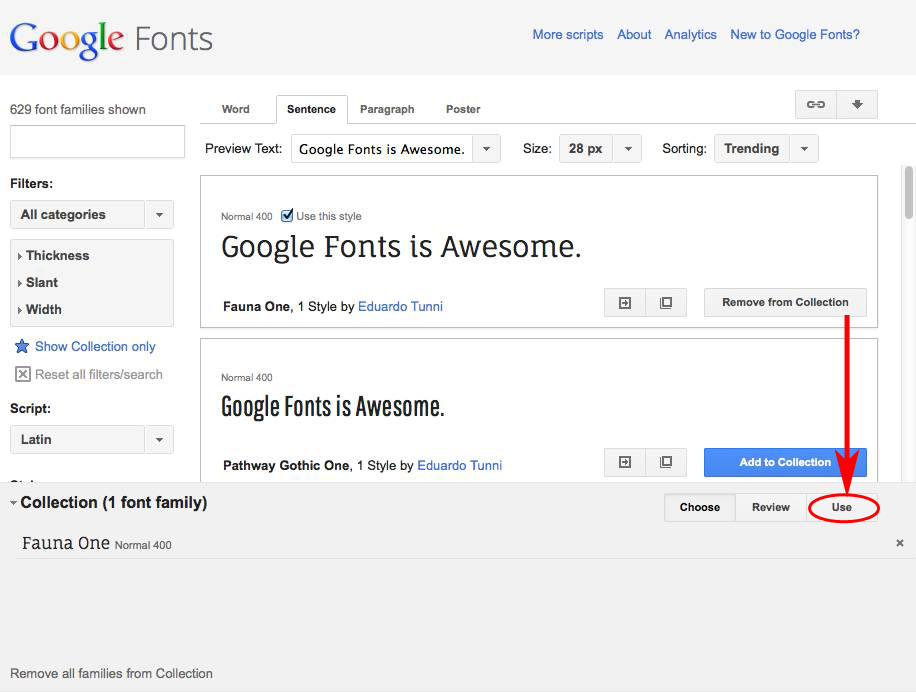Remove Fauna One from collection list
916x692 pixels.
coord(900,543)
